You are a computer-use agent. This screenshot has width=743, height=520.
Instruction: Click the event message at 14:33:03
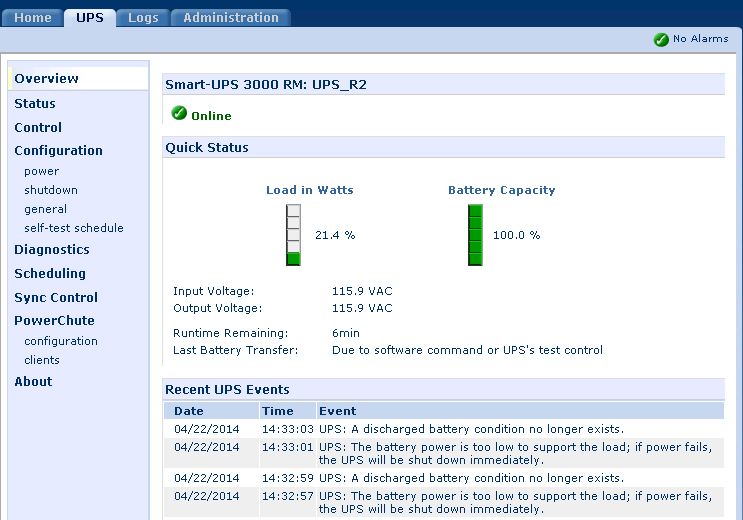471,429
